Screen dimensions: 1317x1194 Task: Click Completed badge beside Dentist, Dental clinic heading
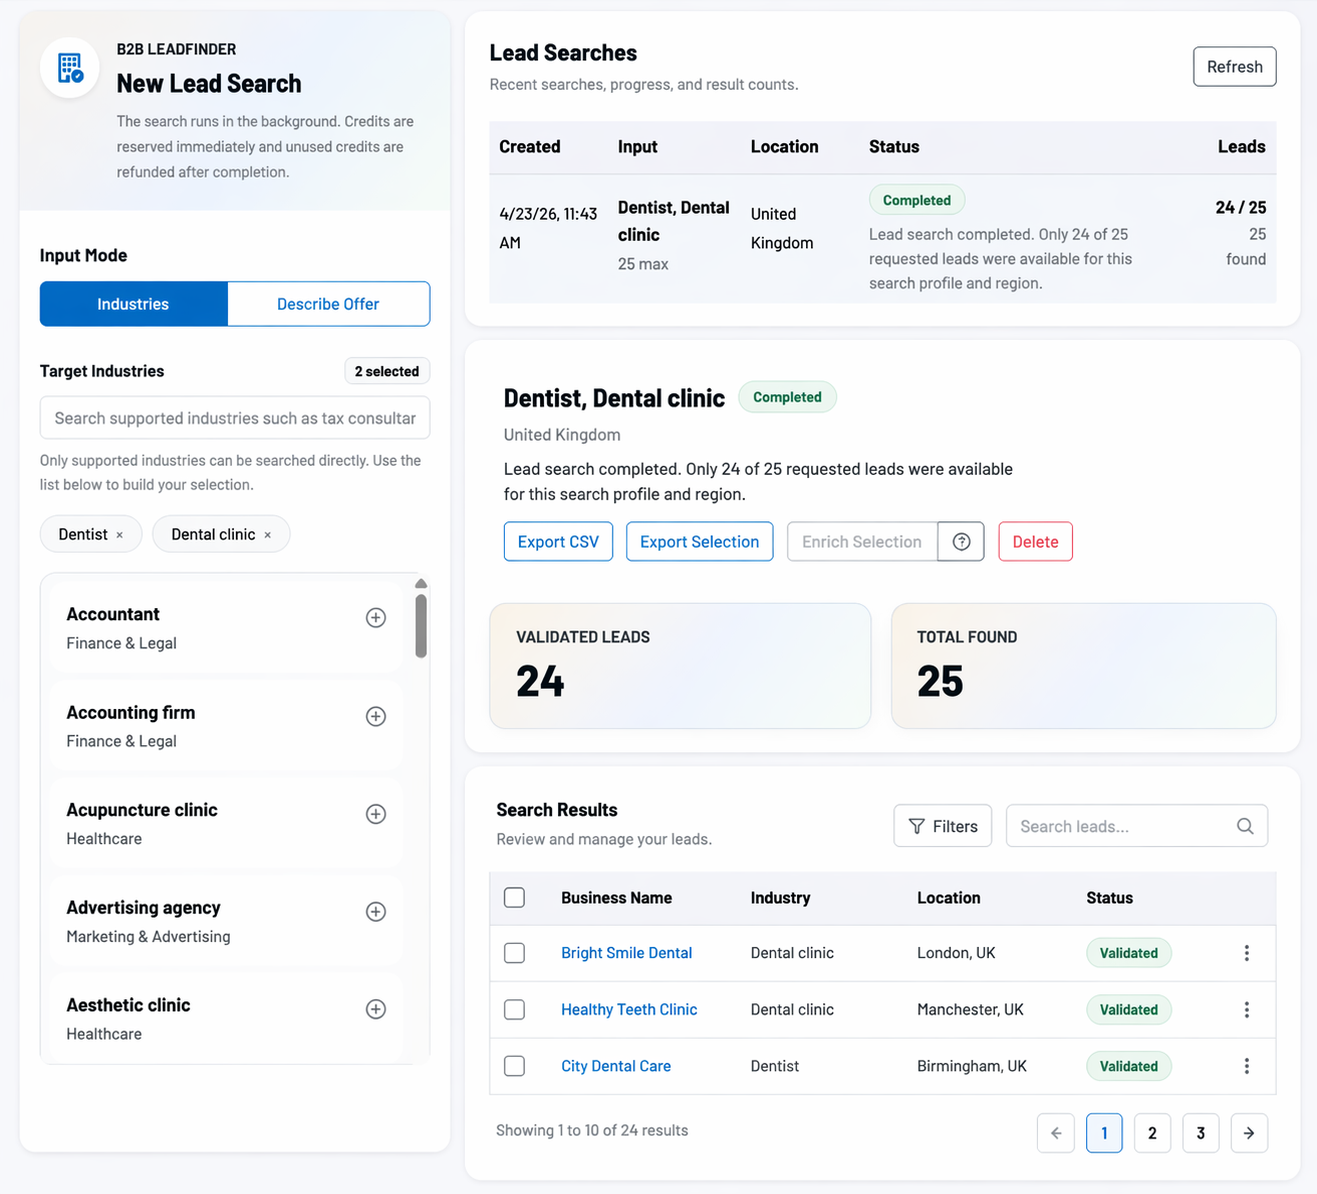788,397
